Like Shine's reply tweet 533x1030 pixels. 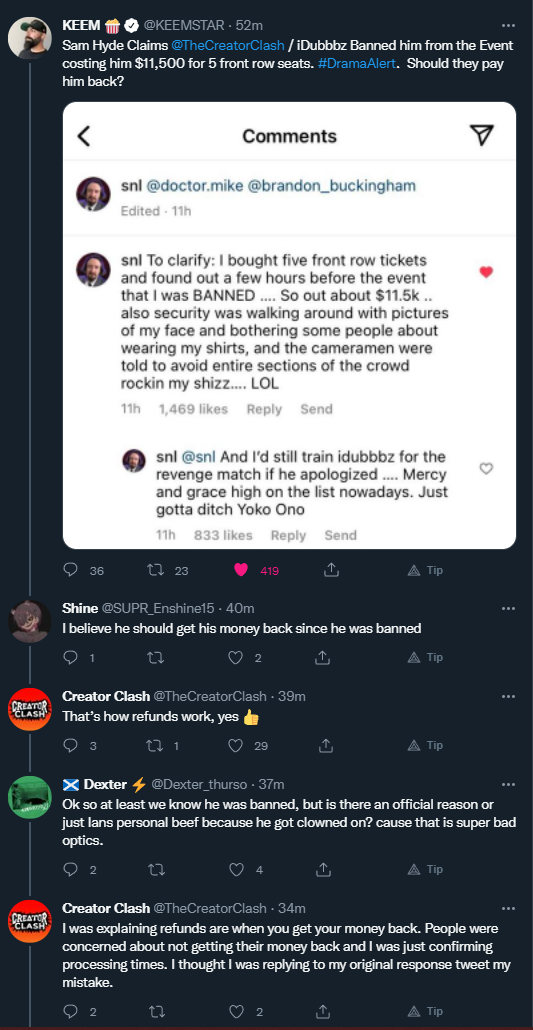pos(235,657)
